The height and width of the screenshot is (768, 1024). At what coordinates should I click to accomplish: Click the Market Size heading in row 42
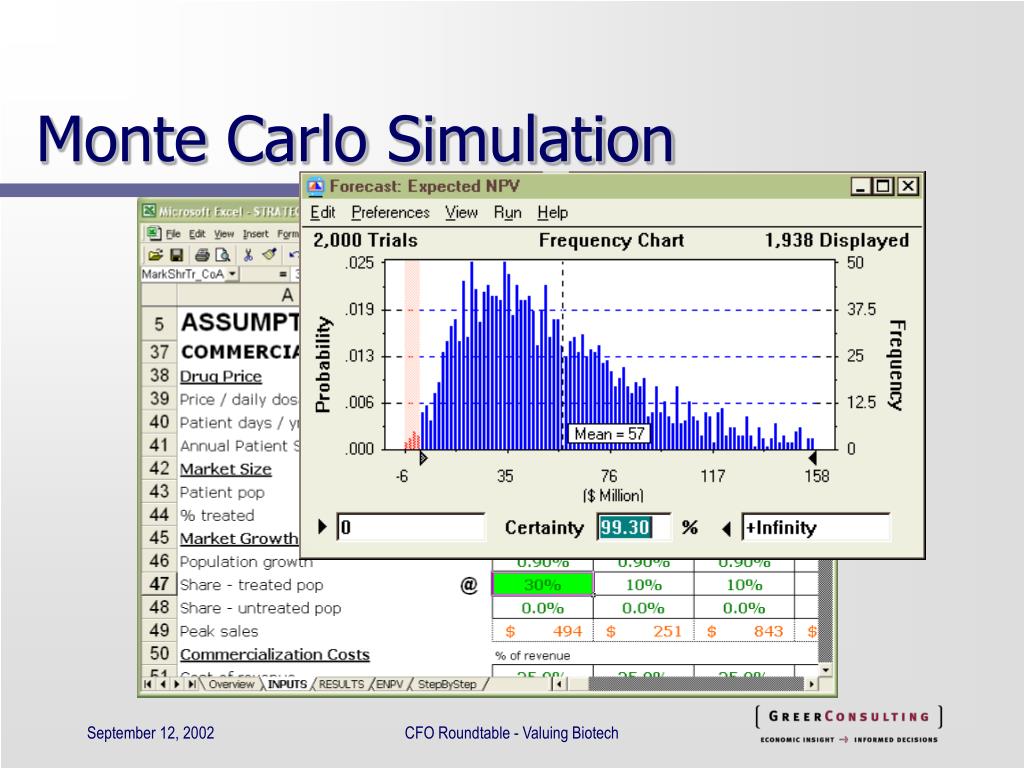225,469
